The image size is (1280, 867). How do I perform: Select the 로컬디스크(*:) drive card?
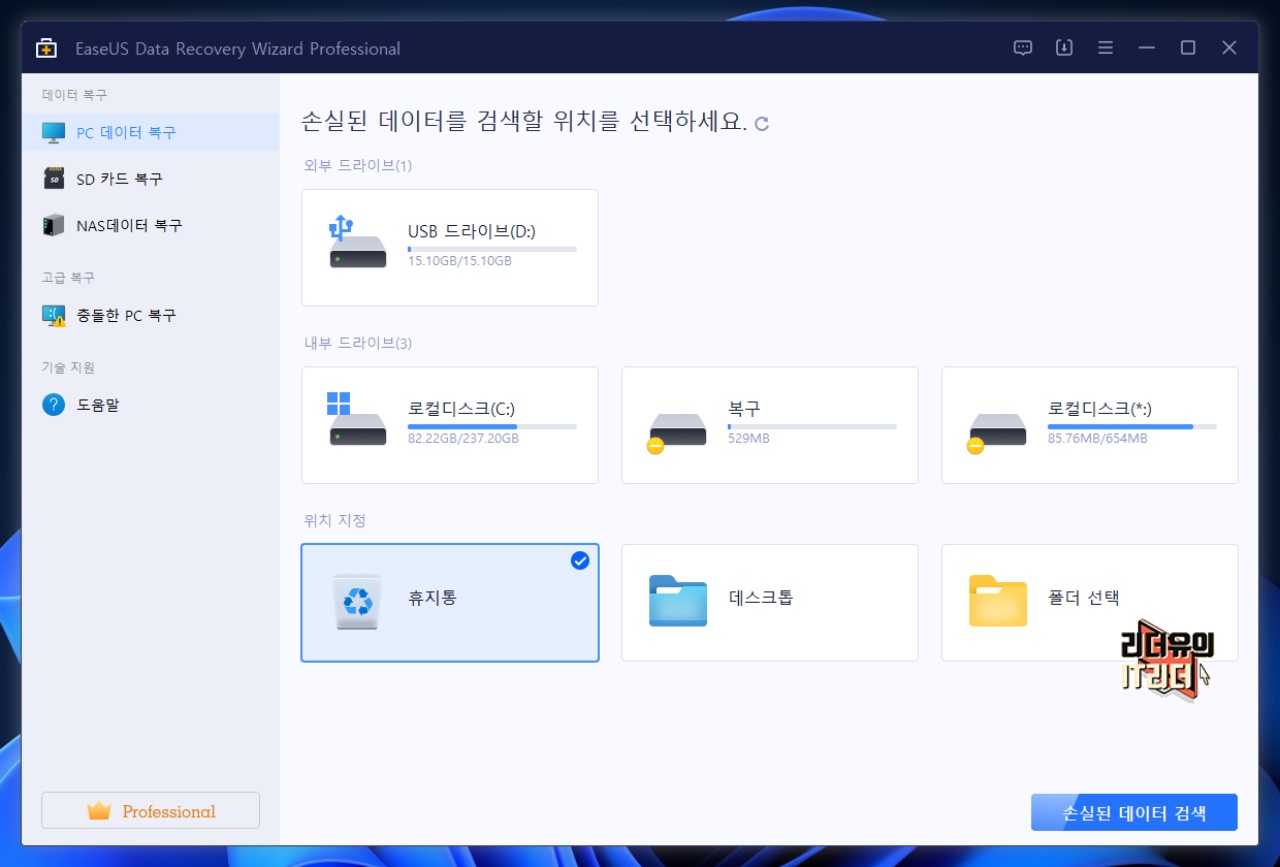click(x=1090, y=425)
